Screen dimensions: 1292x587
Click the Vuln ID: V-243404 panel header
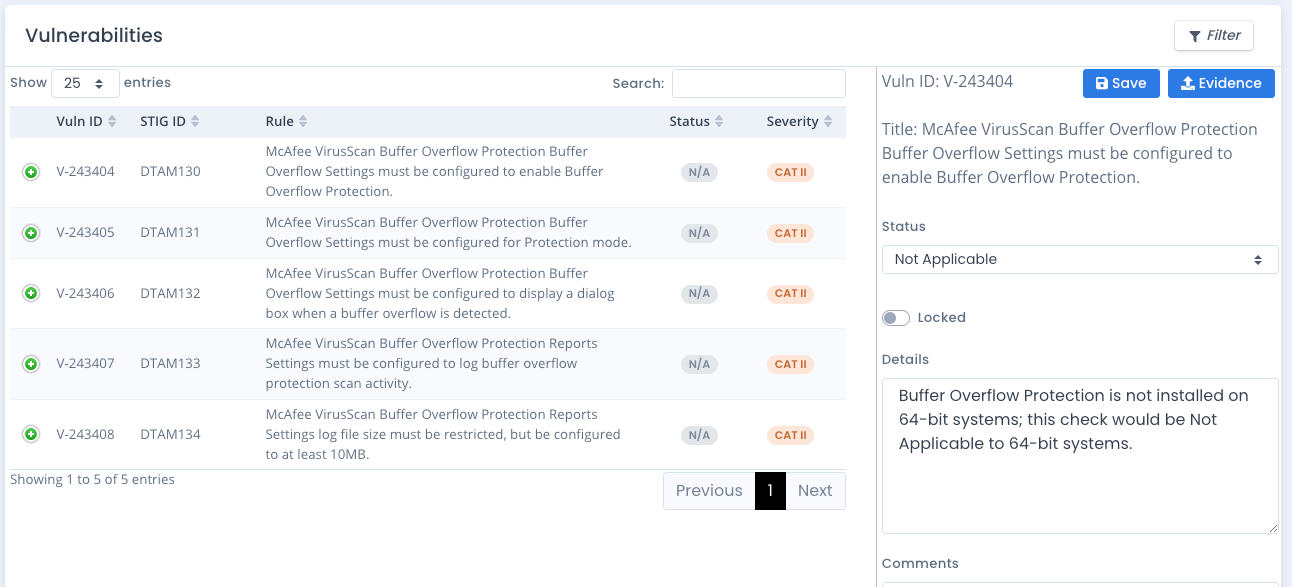click(947, 82)
